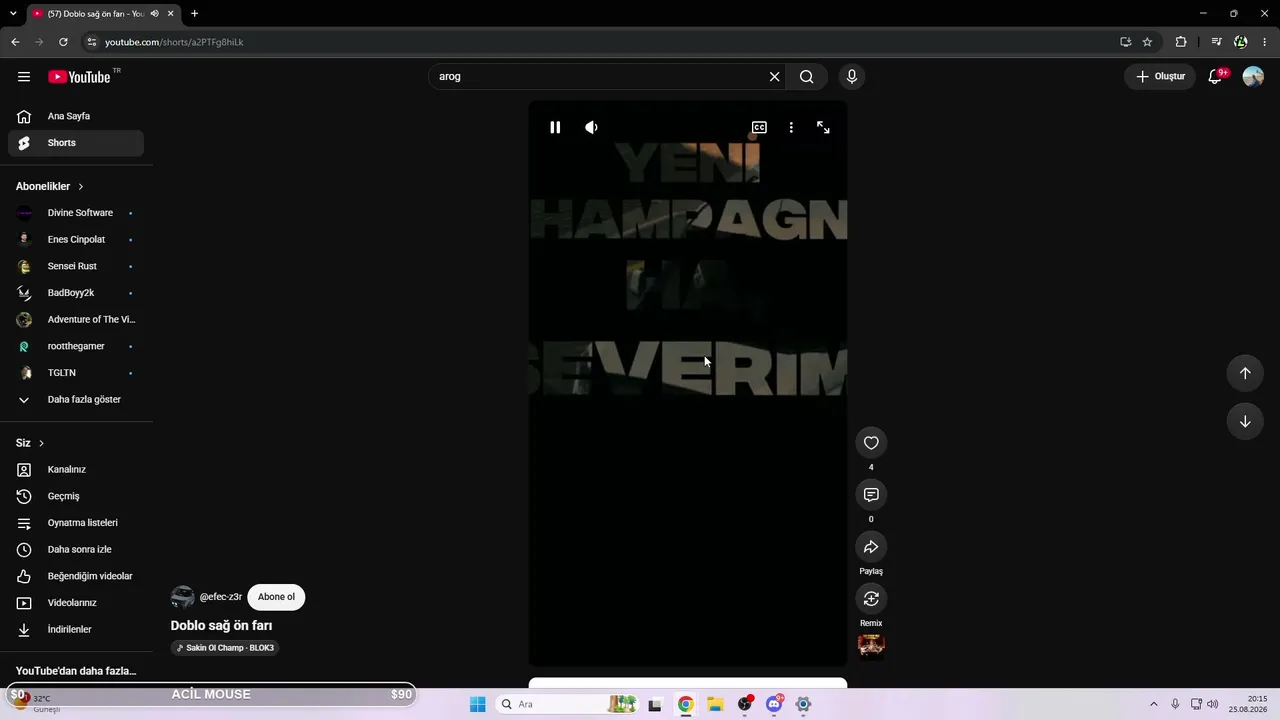The image size is (1280, 720).
Task: Expand the tab search dropdown
Action: (x=13, y=14)
